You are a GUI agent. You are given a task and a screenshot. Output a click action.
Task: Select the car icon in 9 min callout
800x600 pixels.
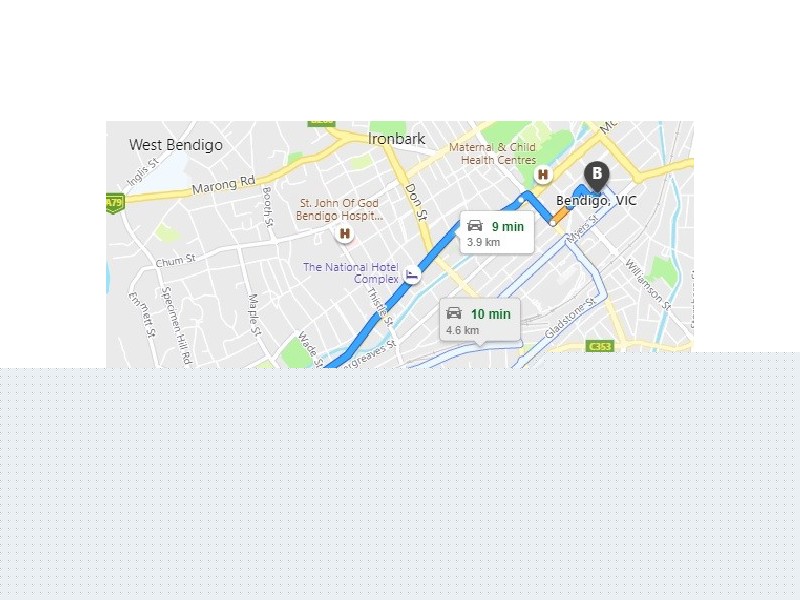(474, 226)
